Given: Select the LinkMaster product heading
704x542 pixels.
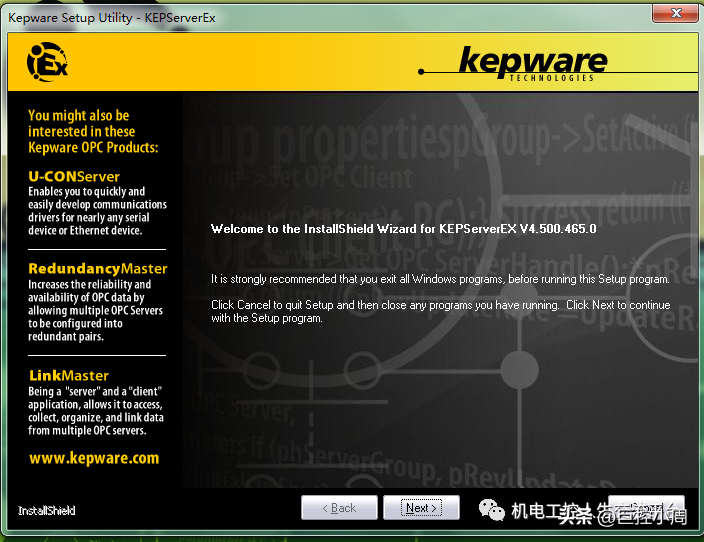Looking at the screenshot, I should pos(69,375).
